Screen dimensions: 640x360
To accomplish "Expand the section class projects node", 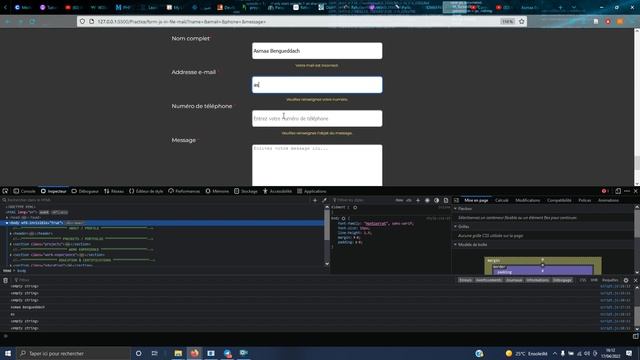I will click(x=11, y=244).
